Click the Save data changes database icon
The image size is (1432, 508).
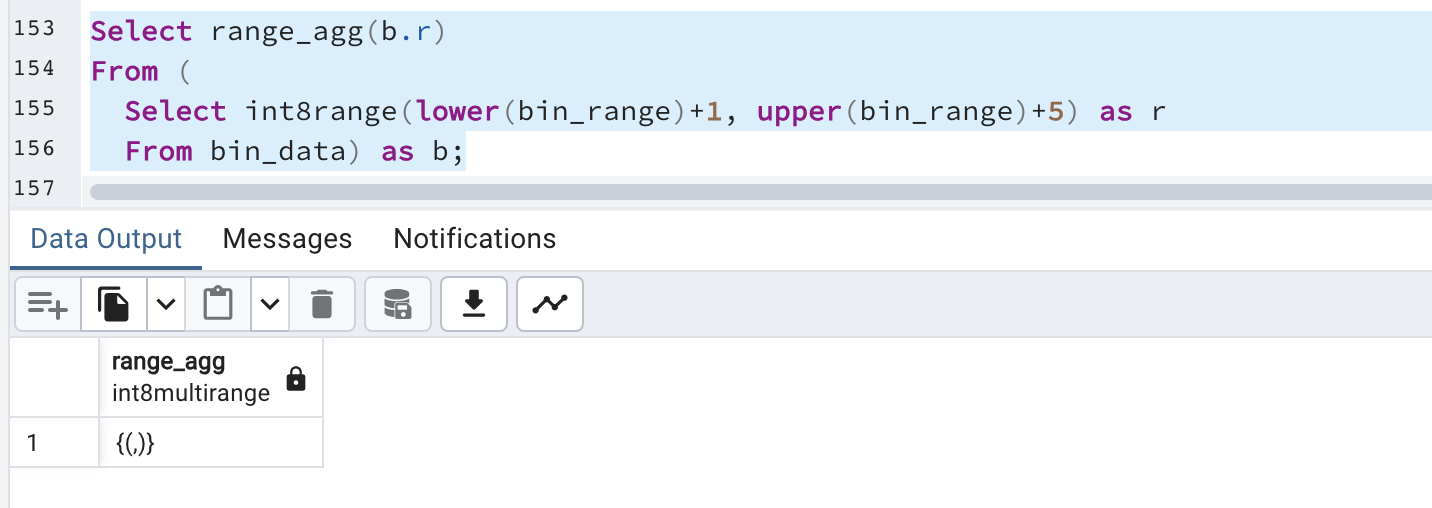click(398, 304)
